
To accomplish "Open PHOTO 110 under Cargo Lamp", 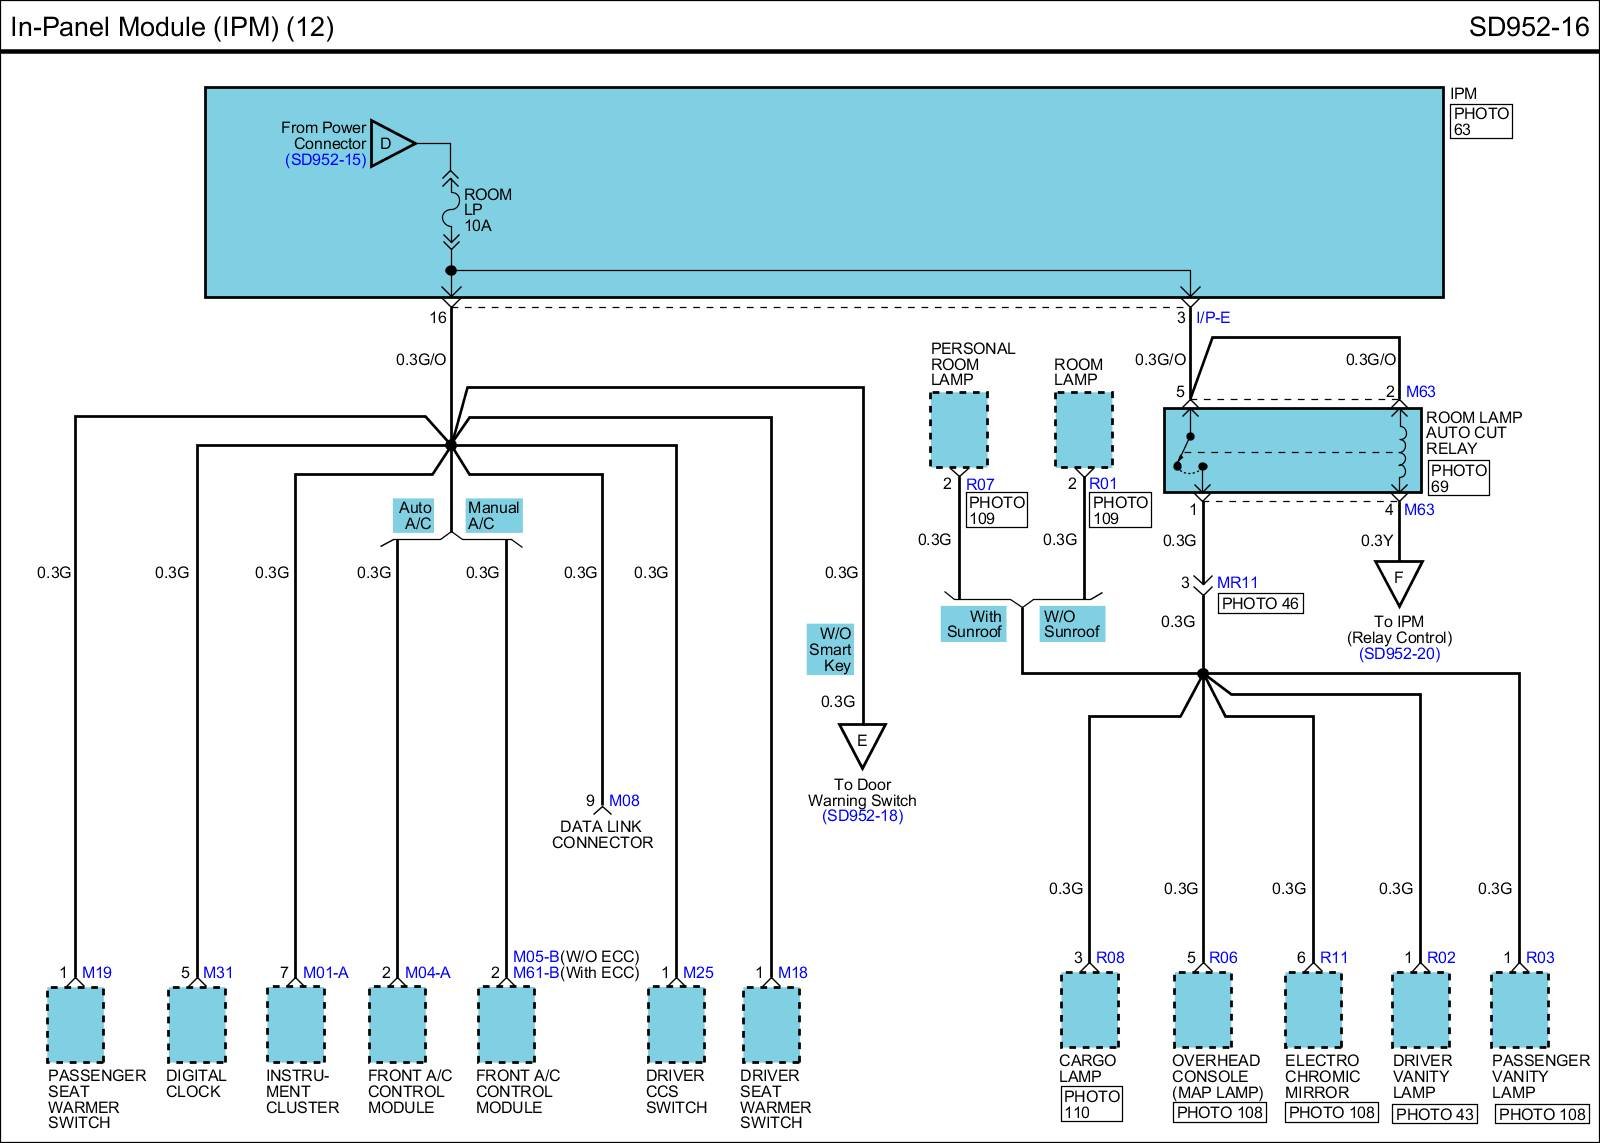I will (x=1091, y=1104).
